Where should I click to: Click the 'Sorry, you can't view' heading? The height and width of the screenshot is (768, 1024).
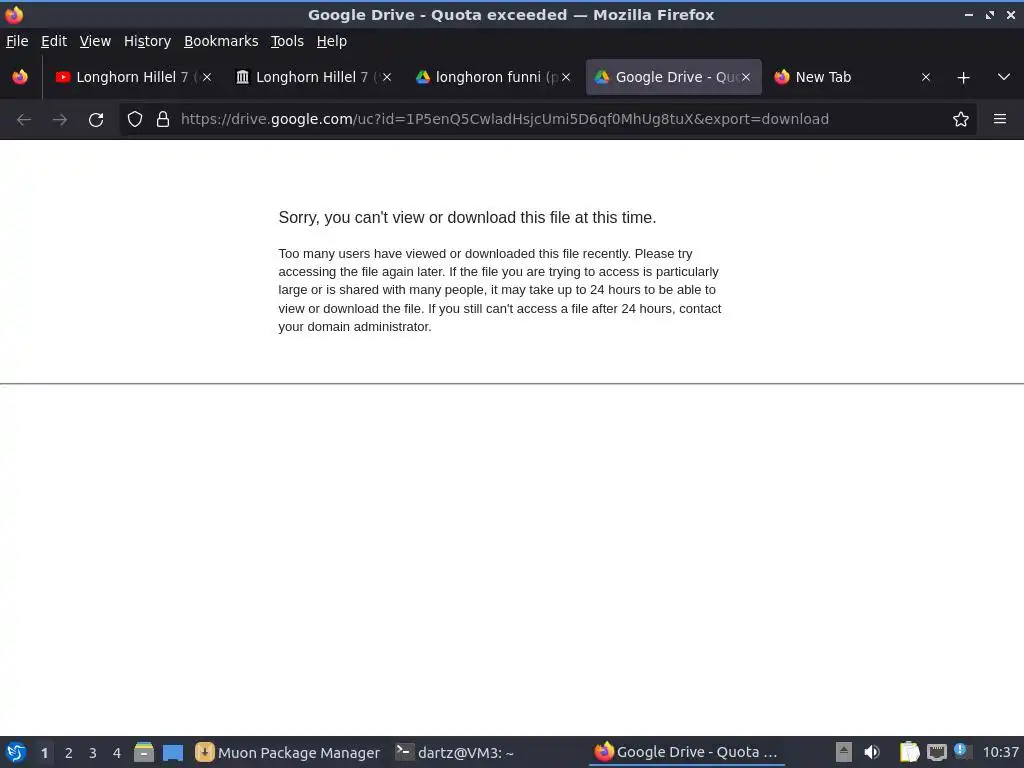(x=467, y=217)
